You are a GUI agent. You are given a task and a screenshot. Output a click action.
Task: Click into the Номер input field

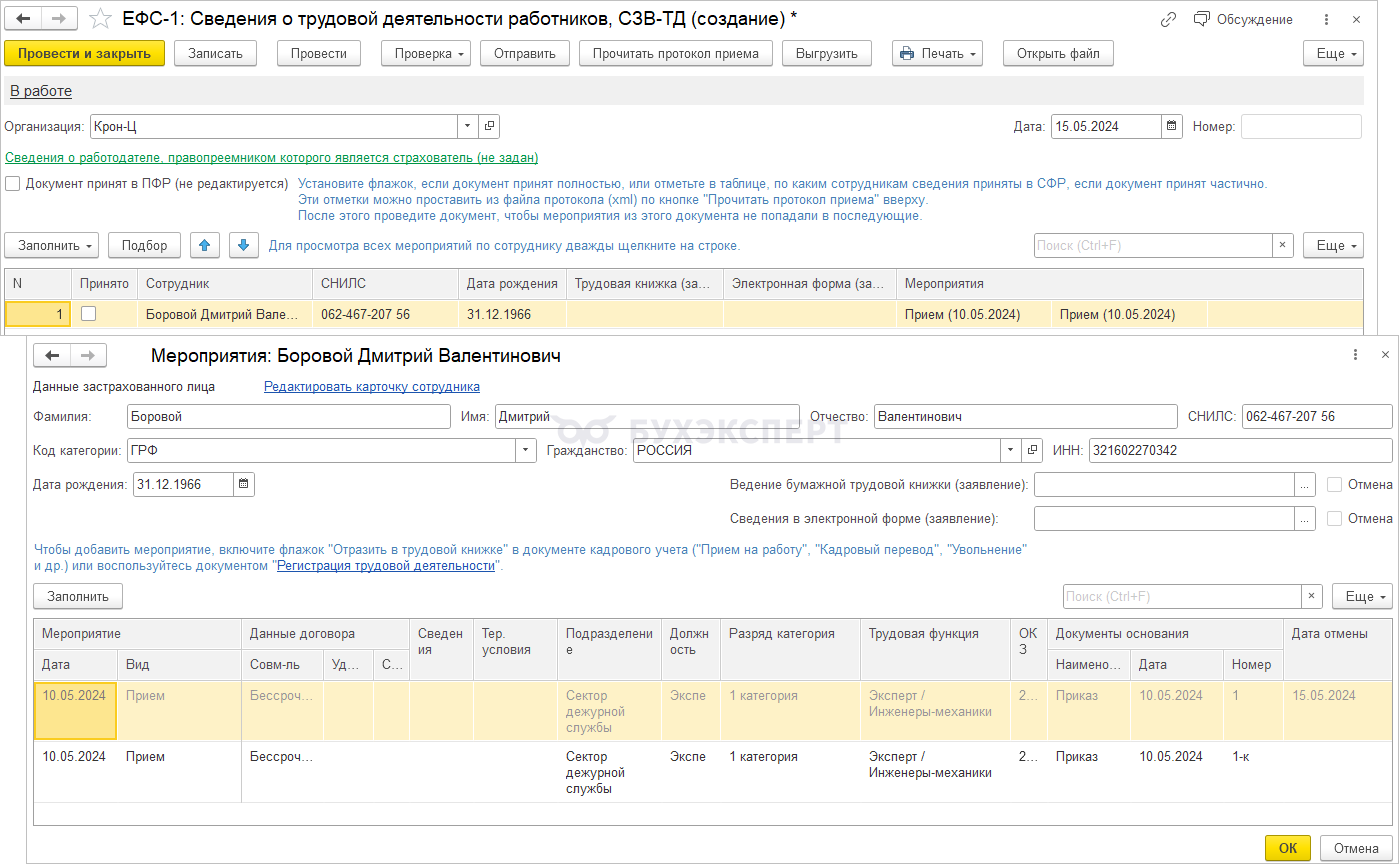pyautogui.click(x=1300, y=127)
